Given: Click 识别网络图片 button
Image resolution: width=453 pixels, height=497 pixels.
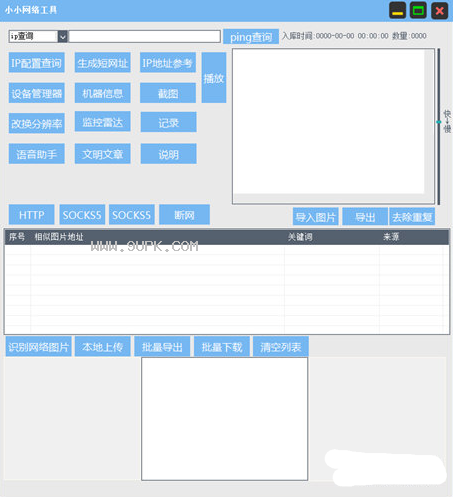Looking at the screenshot, I should pyautogui.click(x=38, y=347).
